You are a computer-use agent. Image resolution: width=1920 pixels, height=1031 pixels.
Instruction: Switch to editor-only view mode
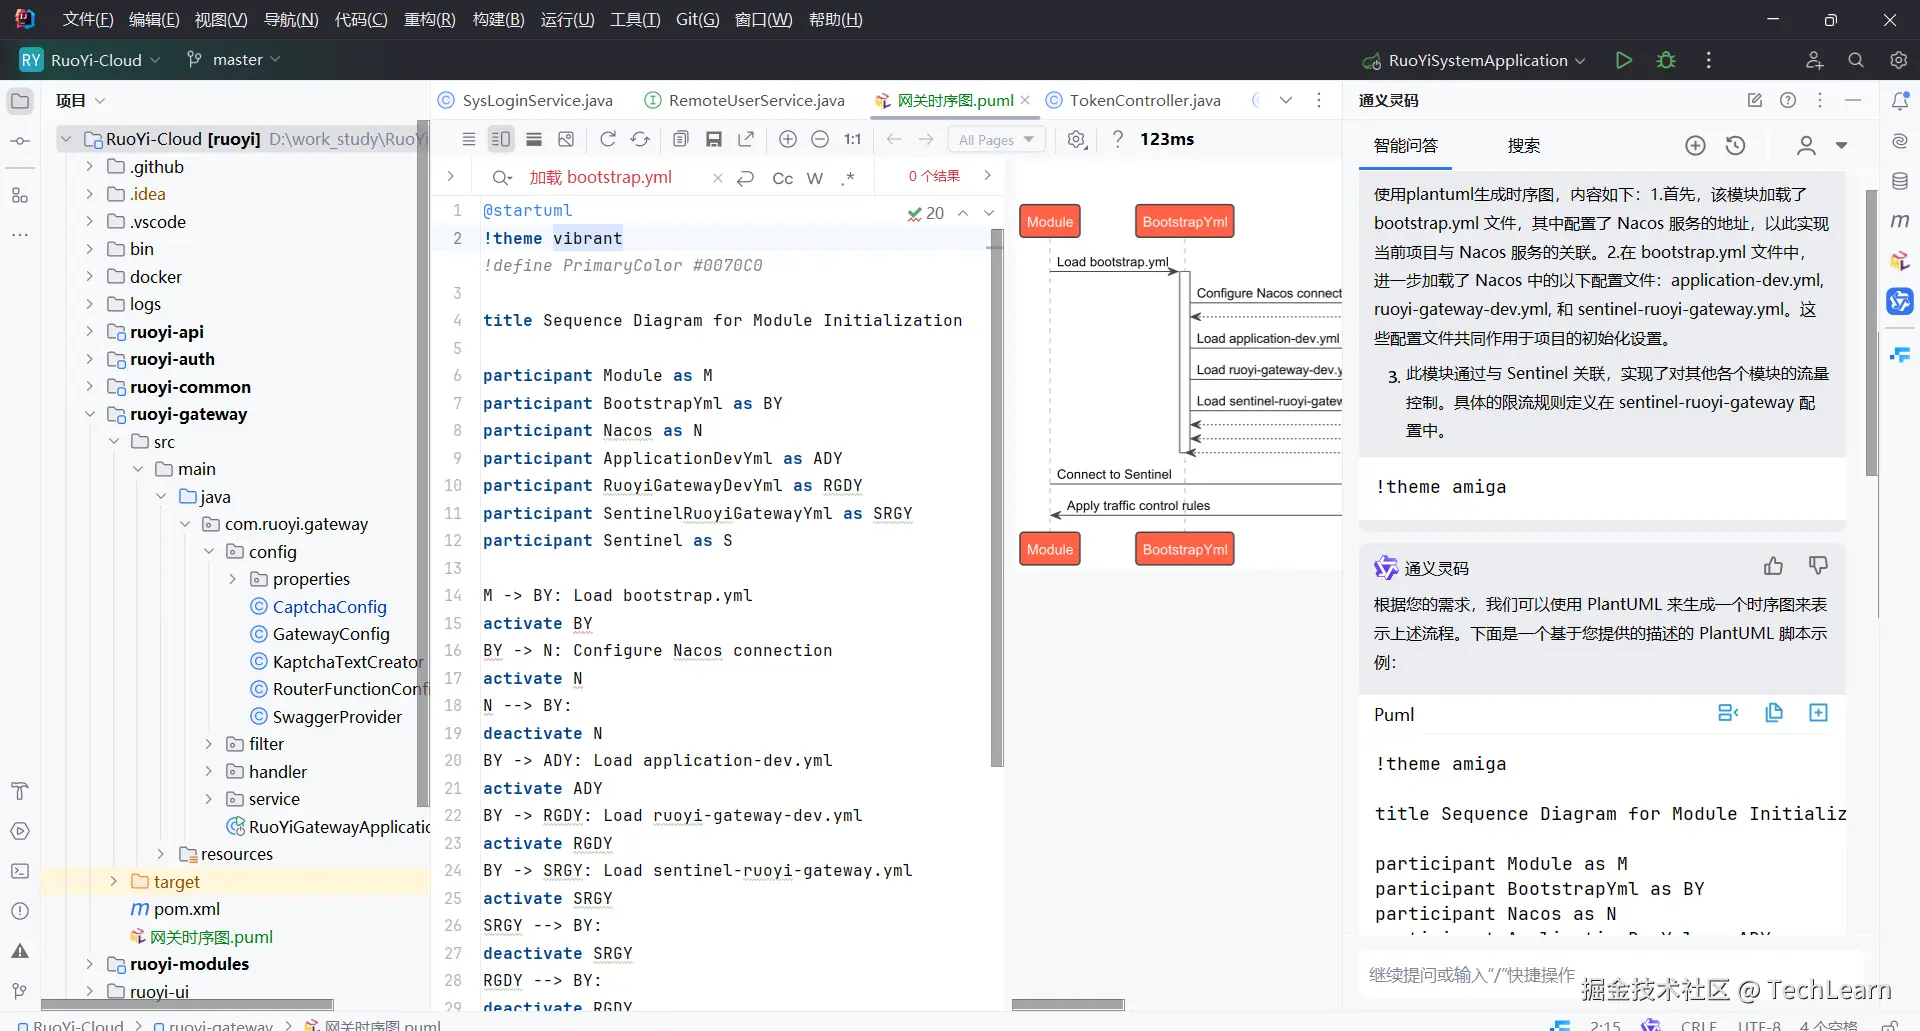point(469,139)
